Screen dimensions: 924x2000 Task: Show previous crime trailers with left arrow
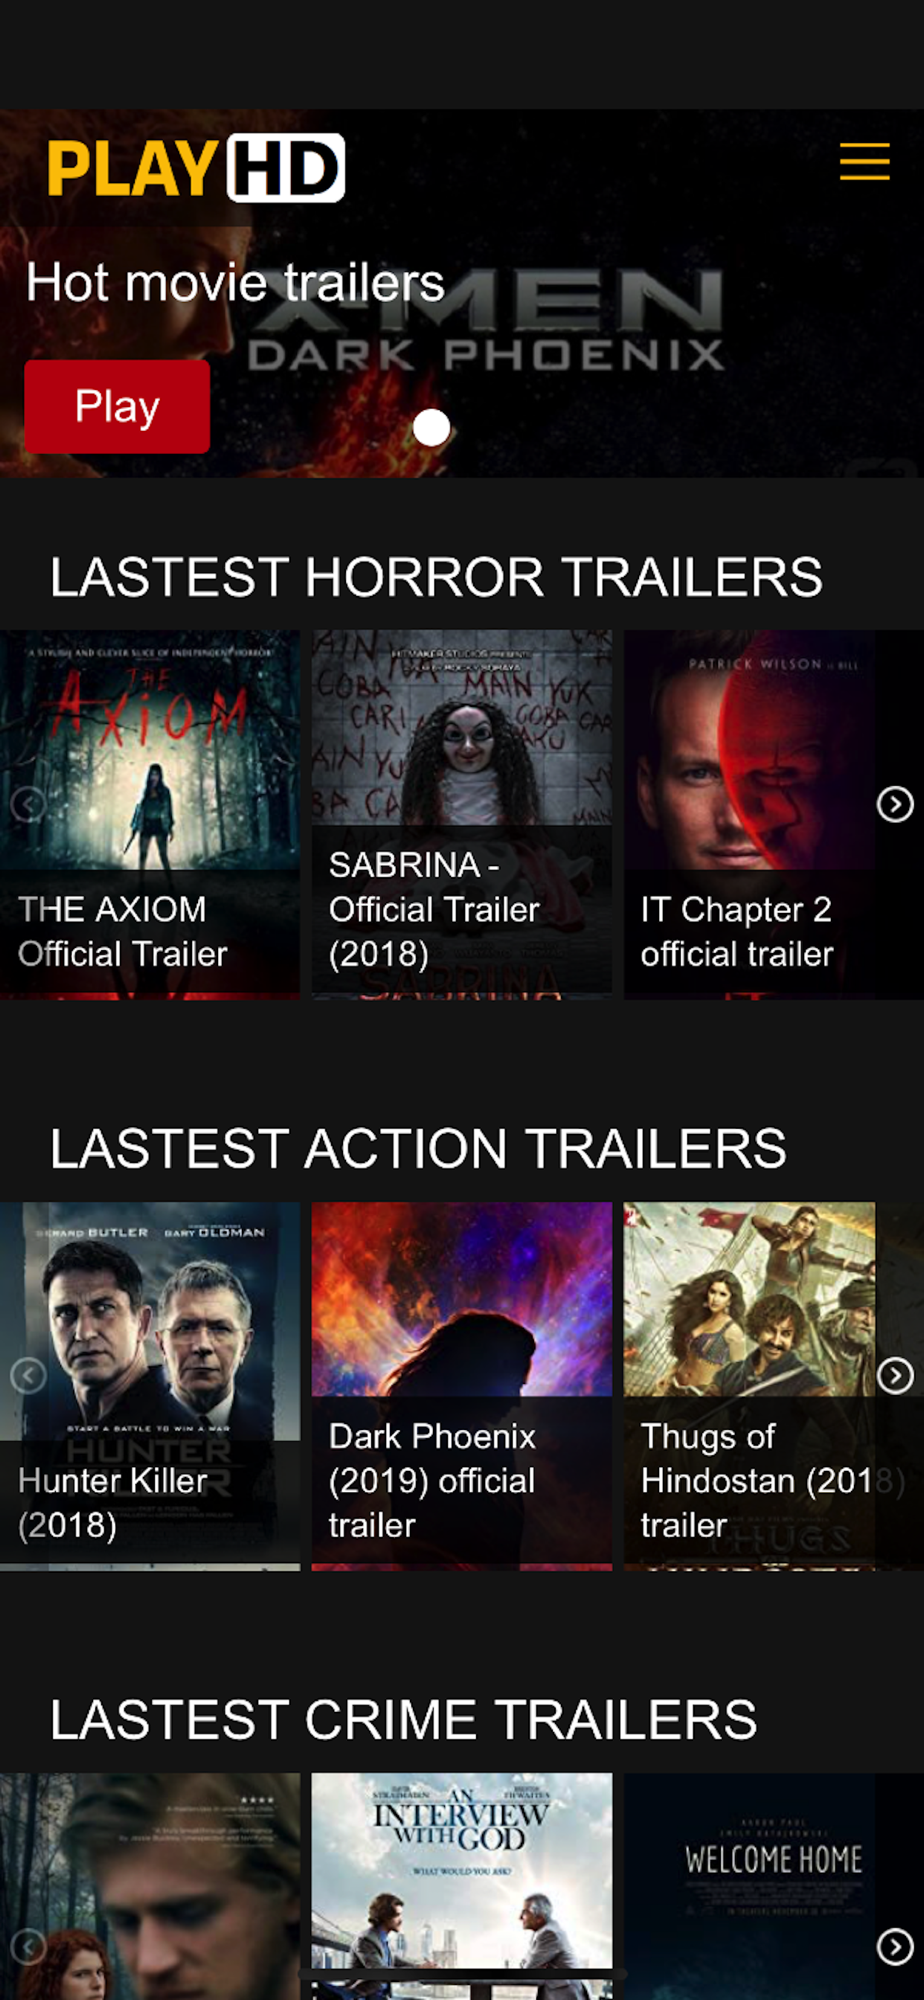[x=28, y=1946]
